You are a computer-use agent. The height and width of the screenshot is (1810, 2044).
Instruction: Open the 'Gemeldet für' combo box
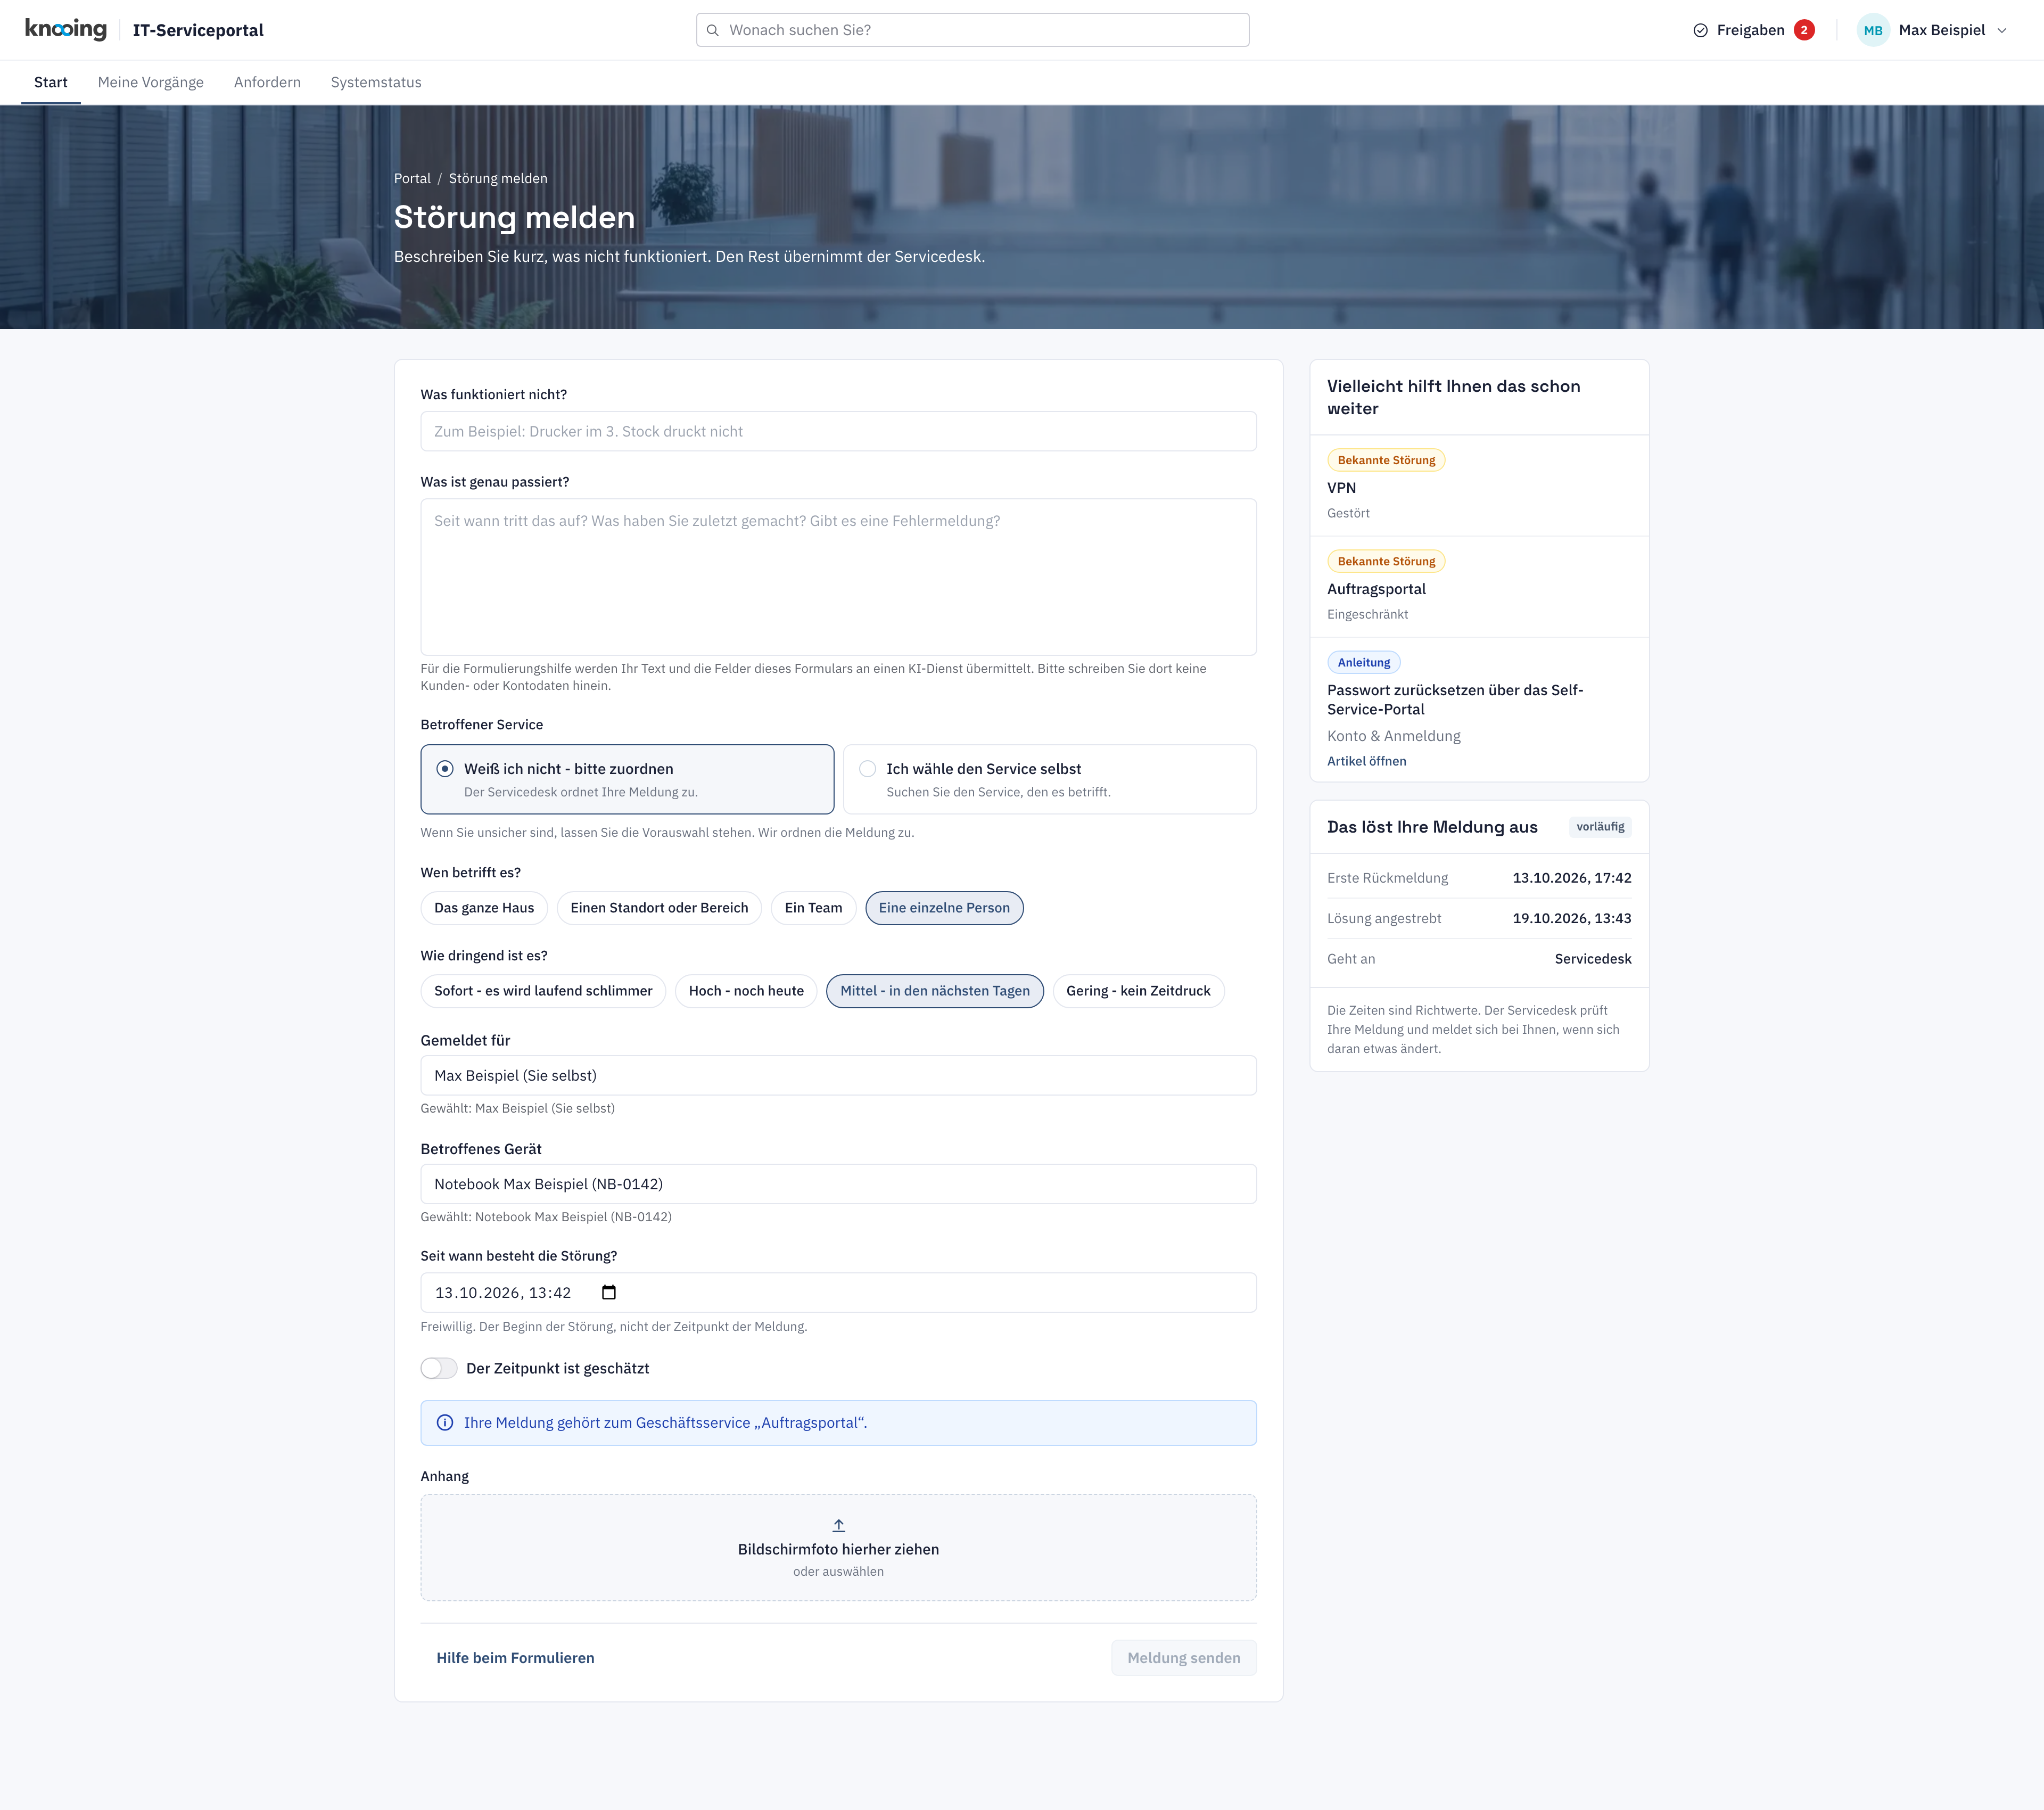[x=839, y=1075]
